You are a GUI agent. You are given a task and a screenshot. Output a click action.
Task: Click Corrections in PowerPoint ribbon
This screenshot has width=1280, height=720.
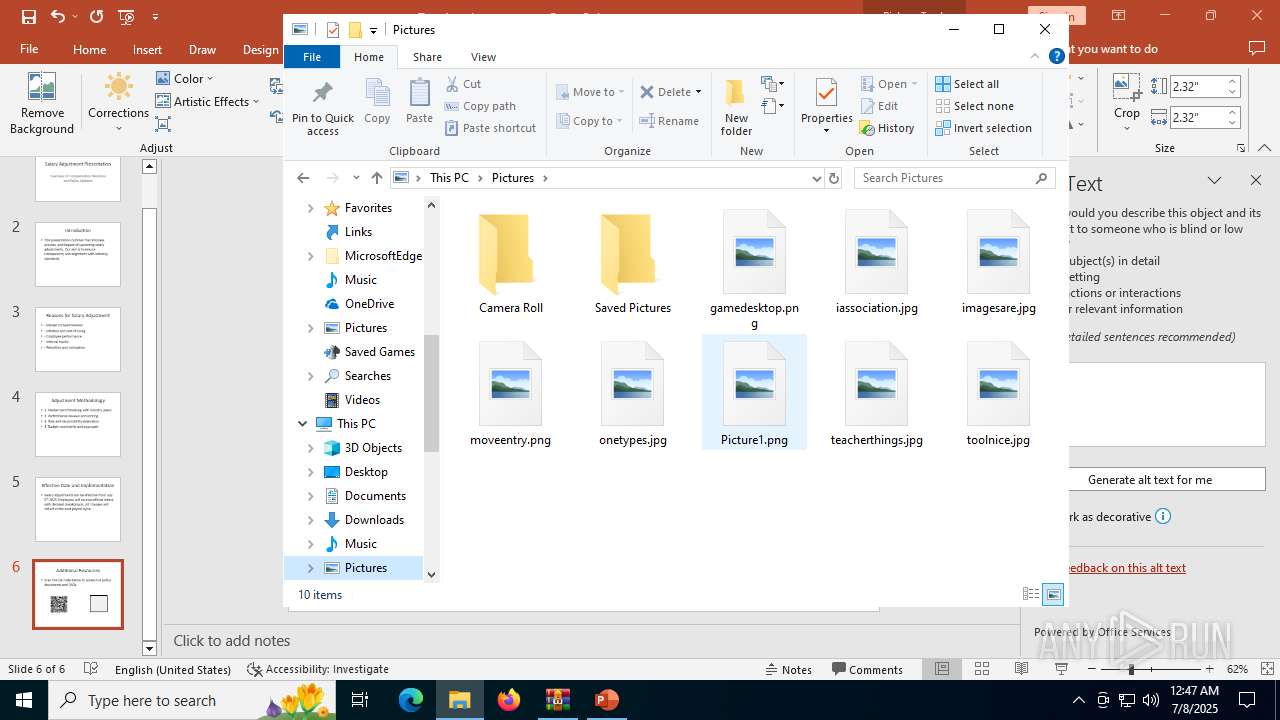[x=118, y=104]
